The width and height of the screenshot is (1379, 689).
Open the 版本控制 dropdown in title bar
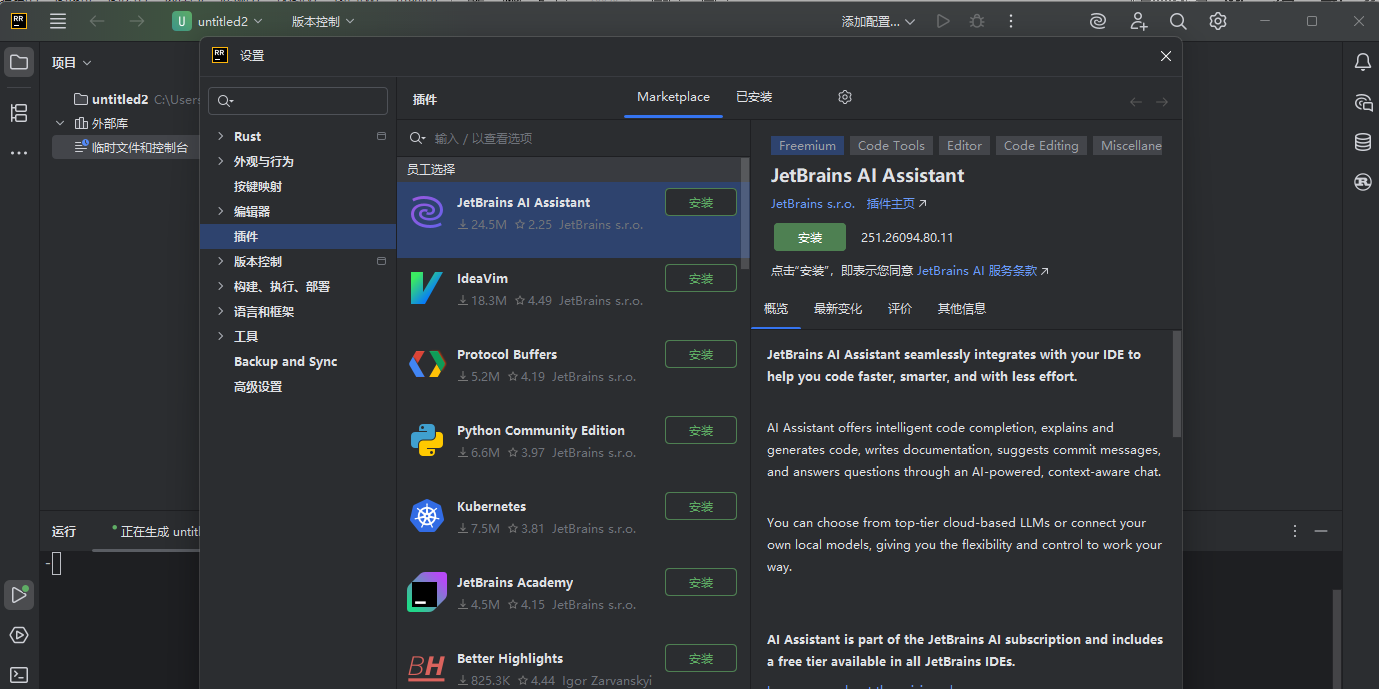coord(322,21)
